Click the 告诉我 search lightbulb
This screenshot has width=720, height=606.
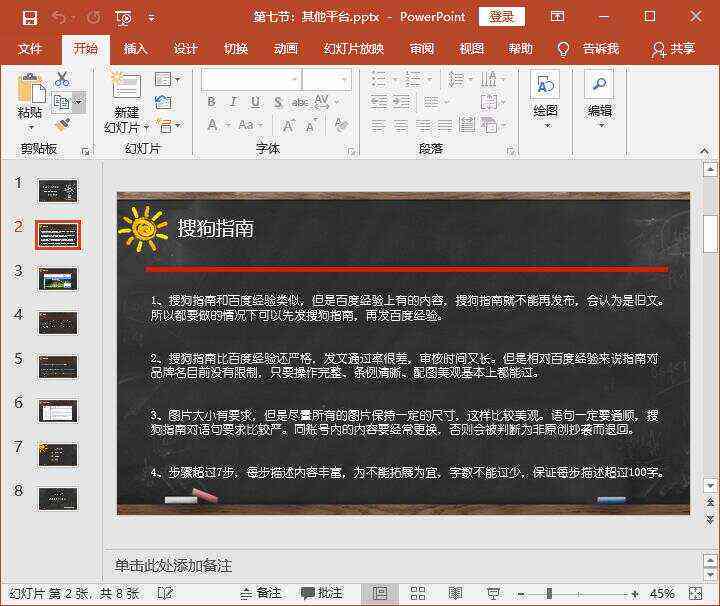tap(563, 49)
